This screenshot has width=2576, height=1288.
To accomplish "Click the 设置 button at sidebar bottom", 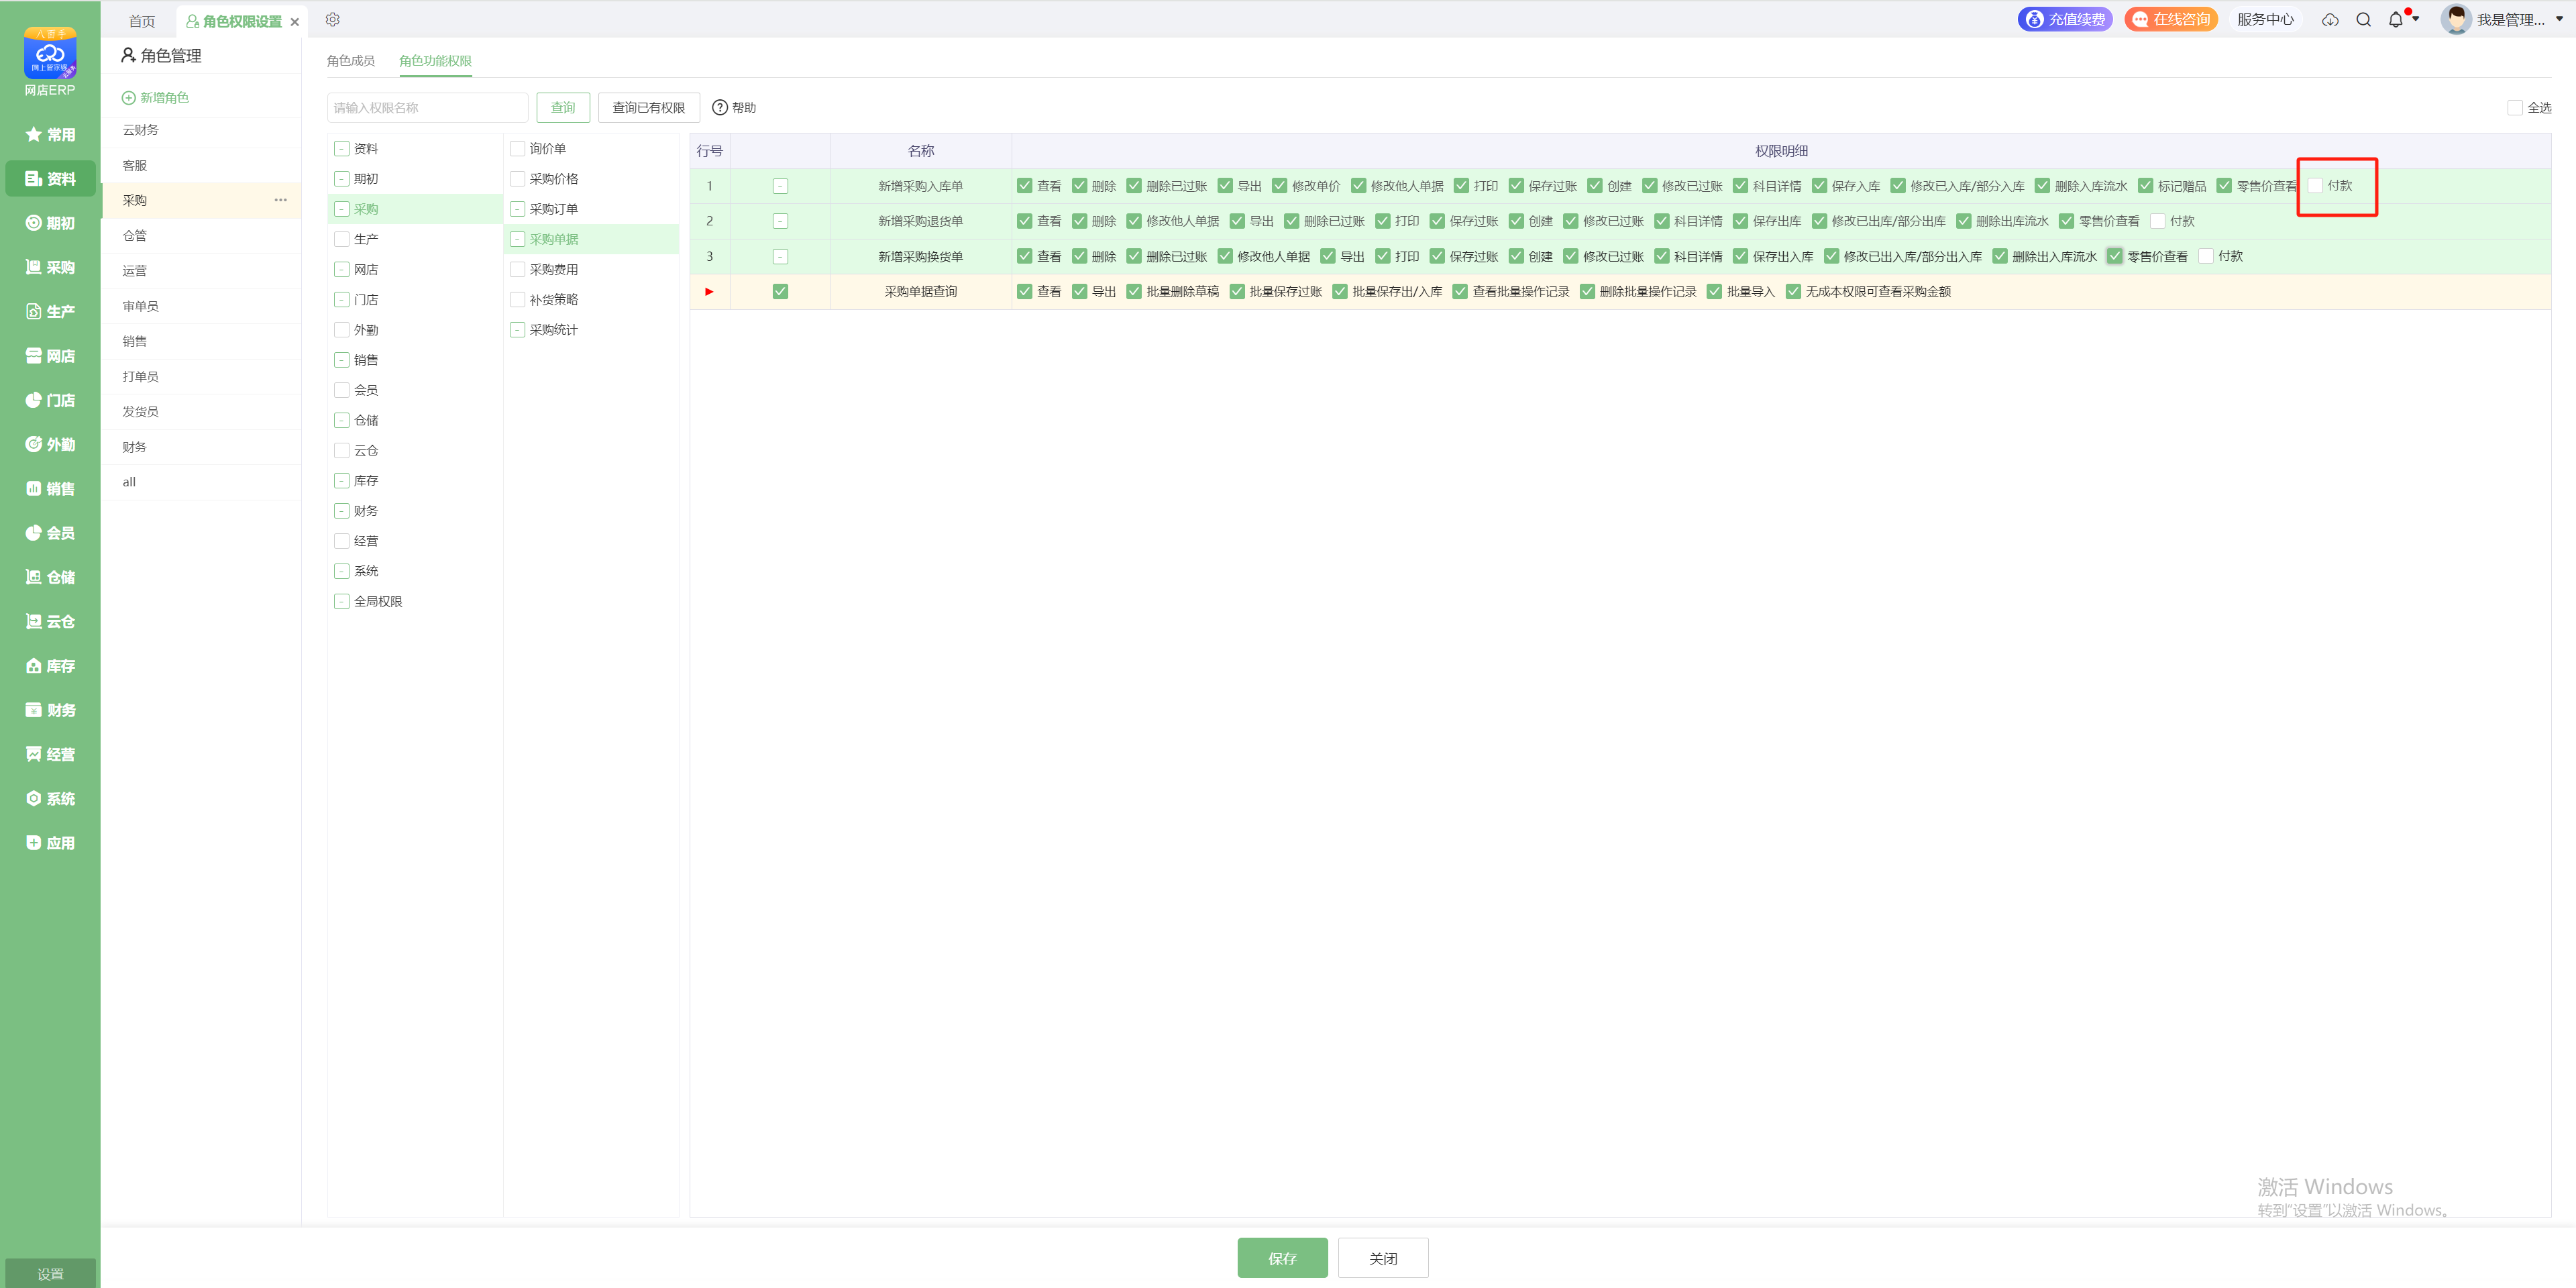I will pos(50,1273).
